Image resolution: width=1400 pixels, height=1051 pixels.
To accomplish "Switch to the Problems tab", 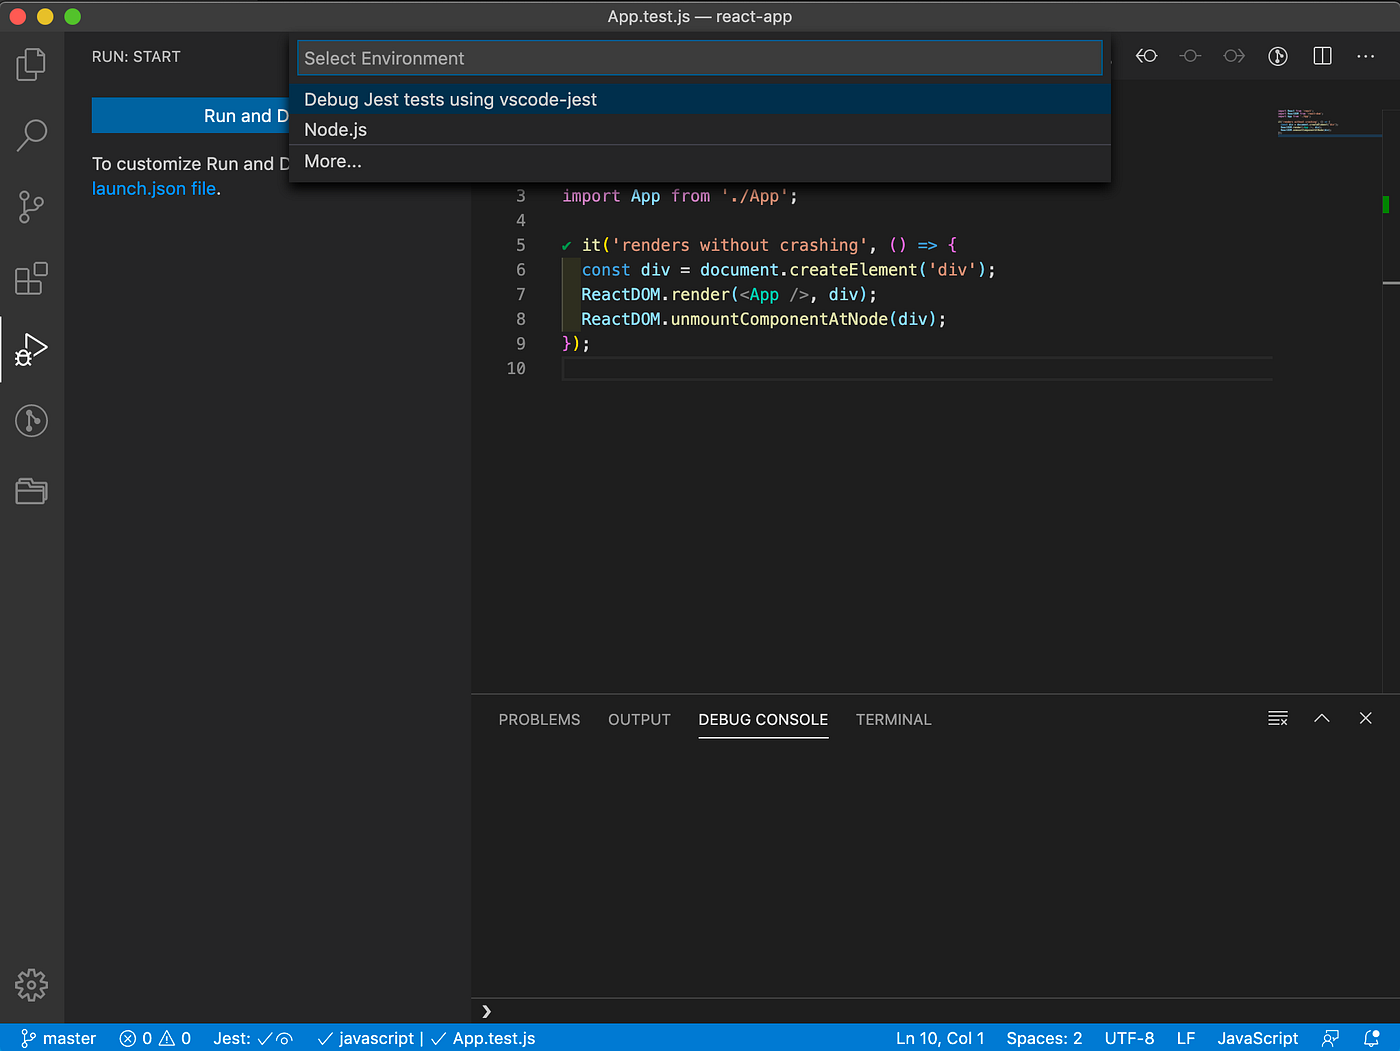I will coord(539,720).
